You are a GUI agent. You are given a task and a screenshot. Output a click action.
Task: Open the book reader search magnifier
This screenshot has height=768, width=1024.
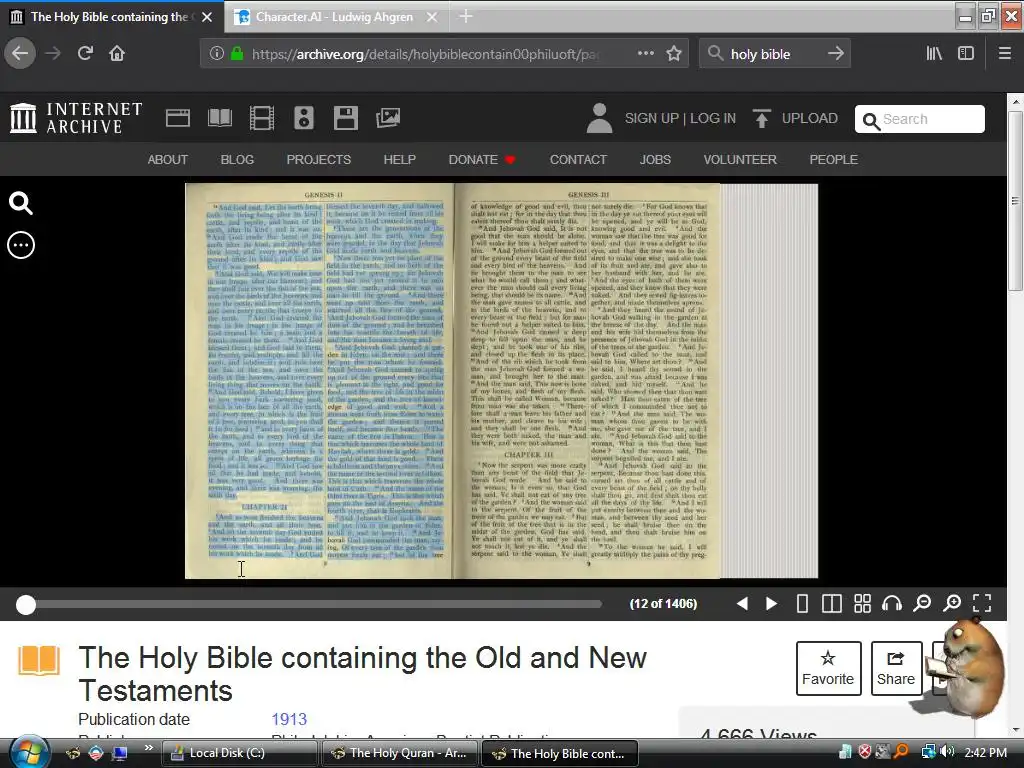click(21, 204)
